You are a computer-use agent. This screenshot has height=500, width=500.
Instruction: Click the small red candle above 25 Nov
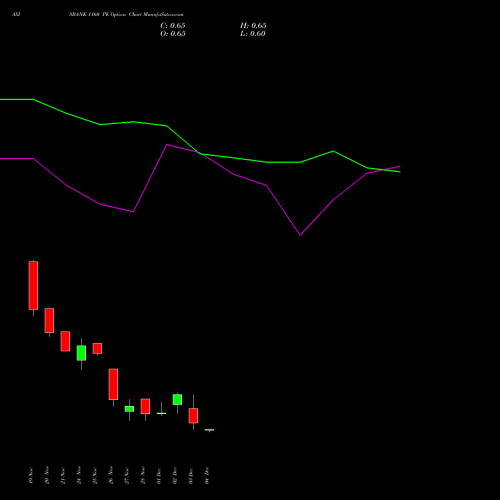pyautogui.click(x=97, y=348)
